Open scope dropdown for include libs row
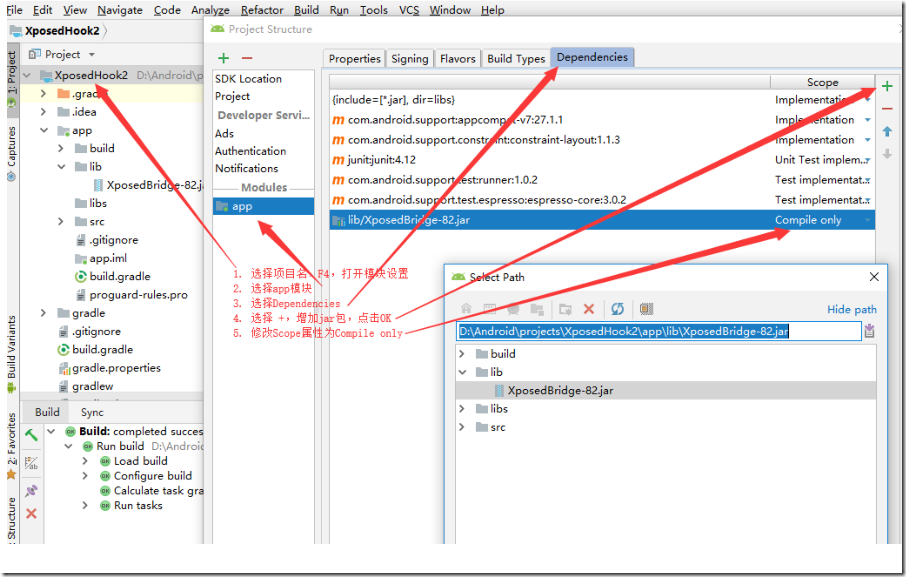 [867, 100]
